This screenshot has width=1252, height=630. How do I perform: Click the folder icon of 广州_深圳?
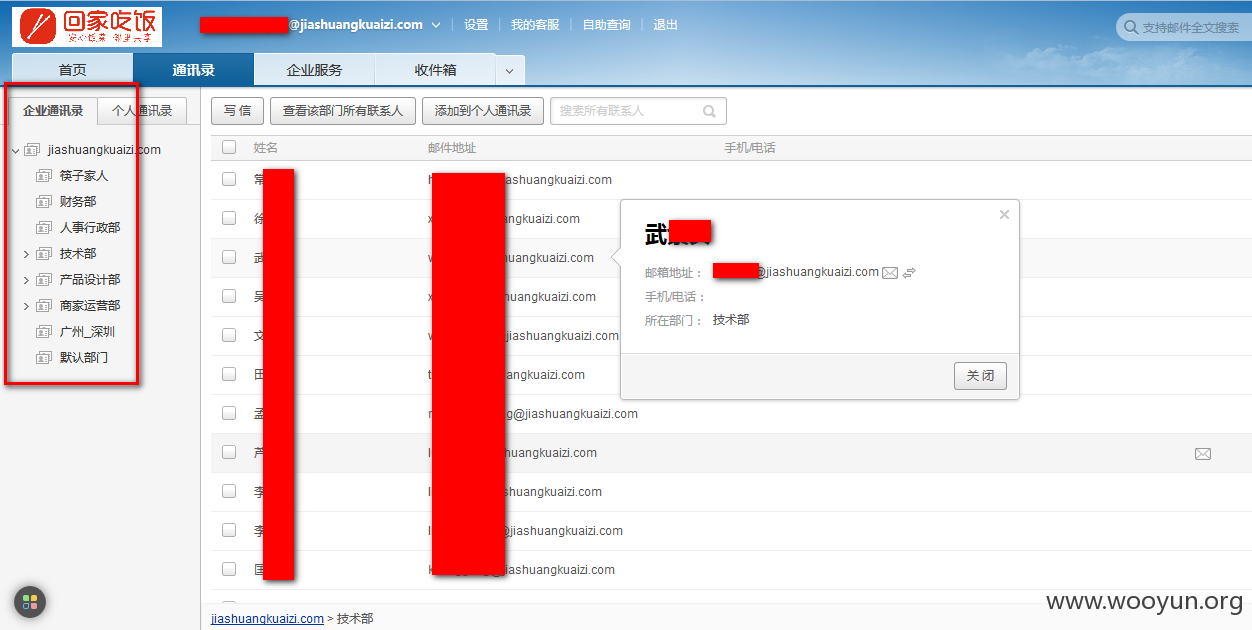[x=44, y=332]
